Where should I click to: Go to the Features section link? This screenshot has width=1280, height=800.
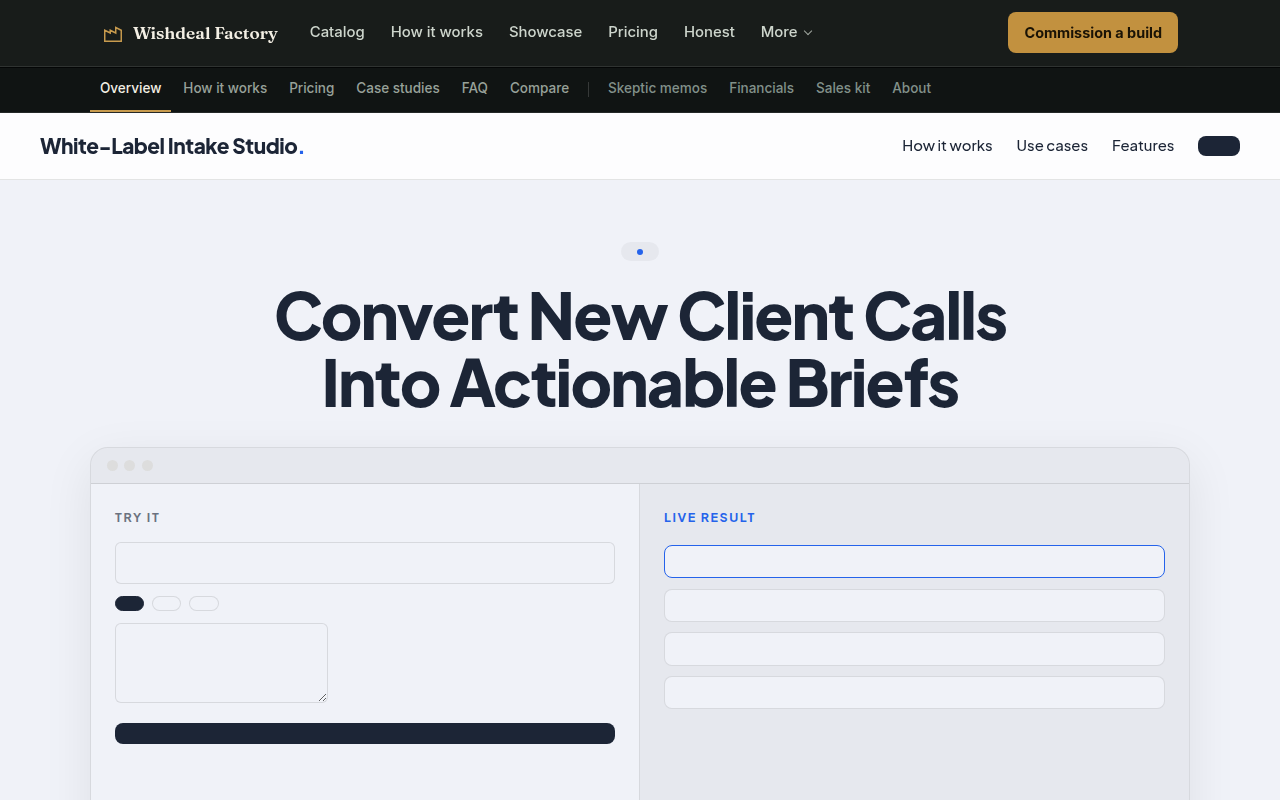(1143, 146)
